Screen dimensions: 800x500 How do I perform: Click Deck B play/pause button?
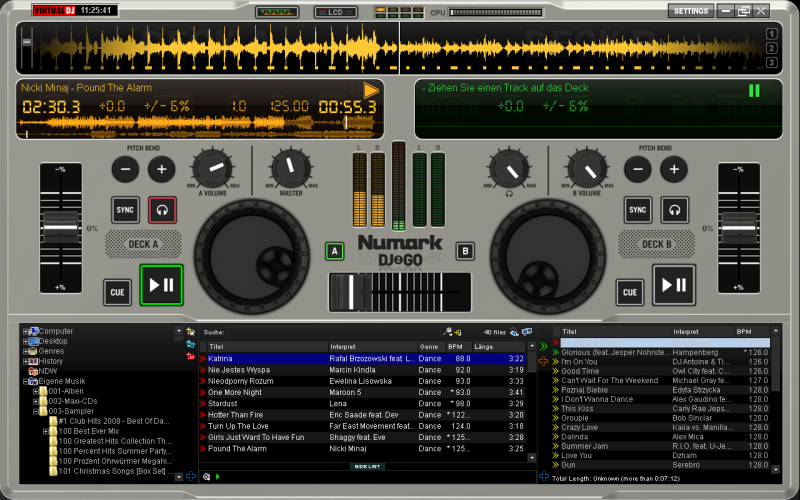point(673,285)
